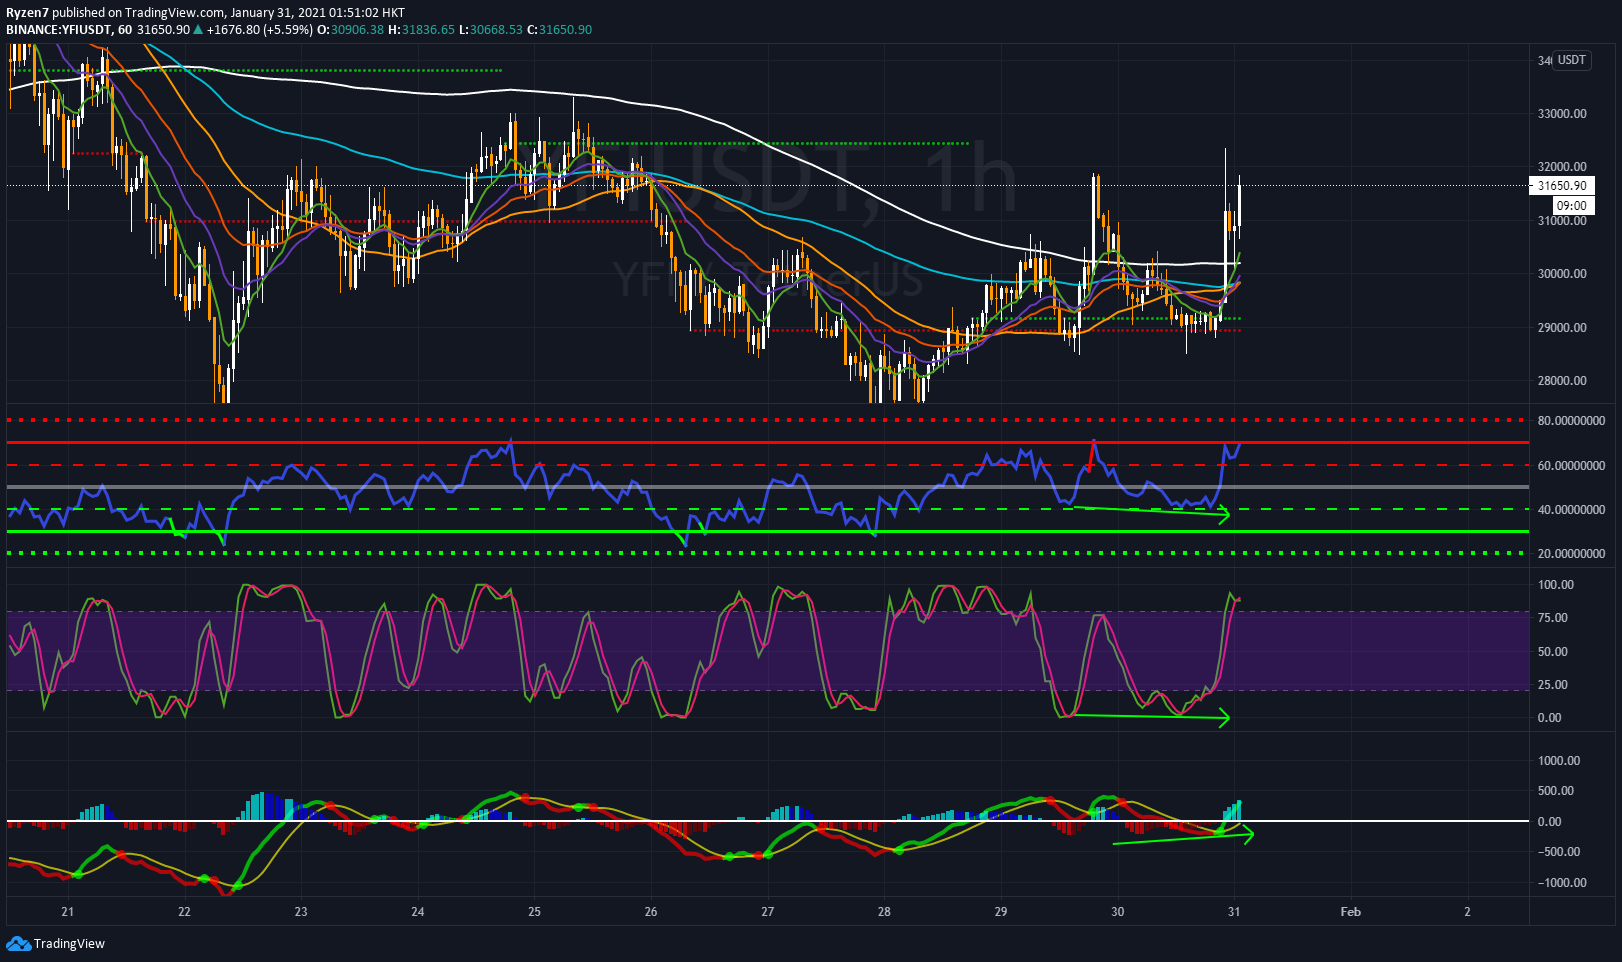
Task: Click the high value H:31836.65
Action: (421, 30)
